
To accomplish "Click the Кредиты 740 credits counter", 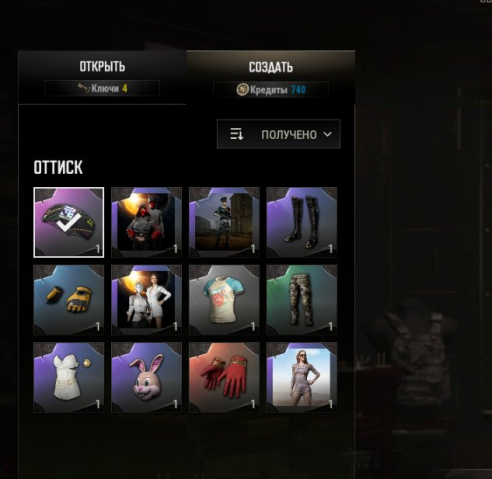I will [271, 90].
